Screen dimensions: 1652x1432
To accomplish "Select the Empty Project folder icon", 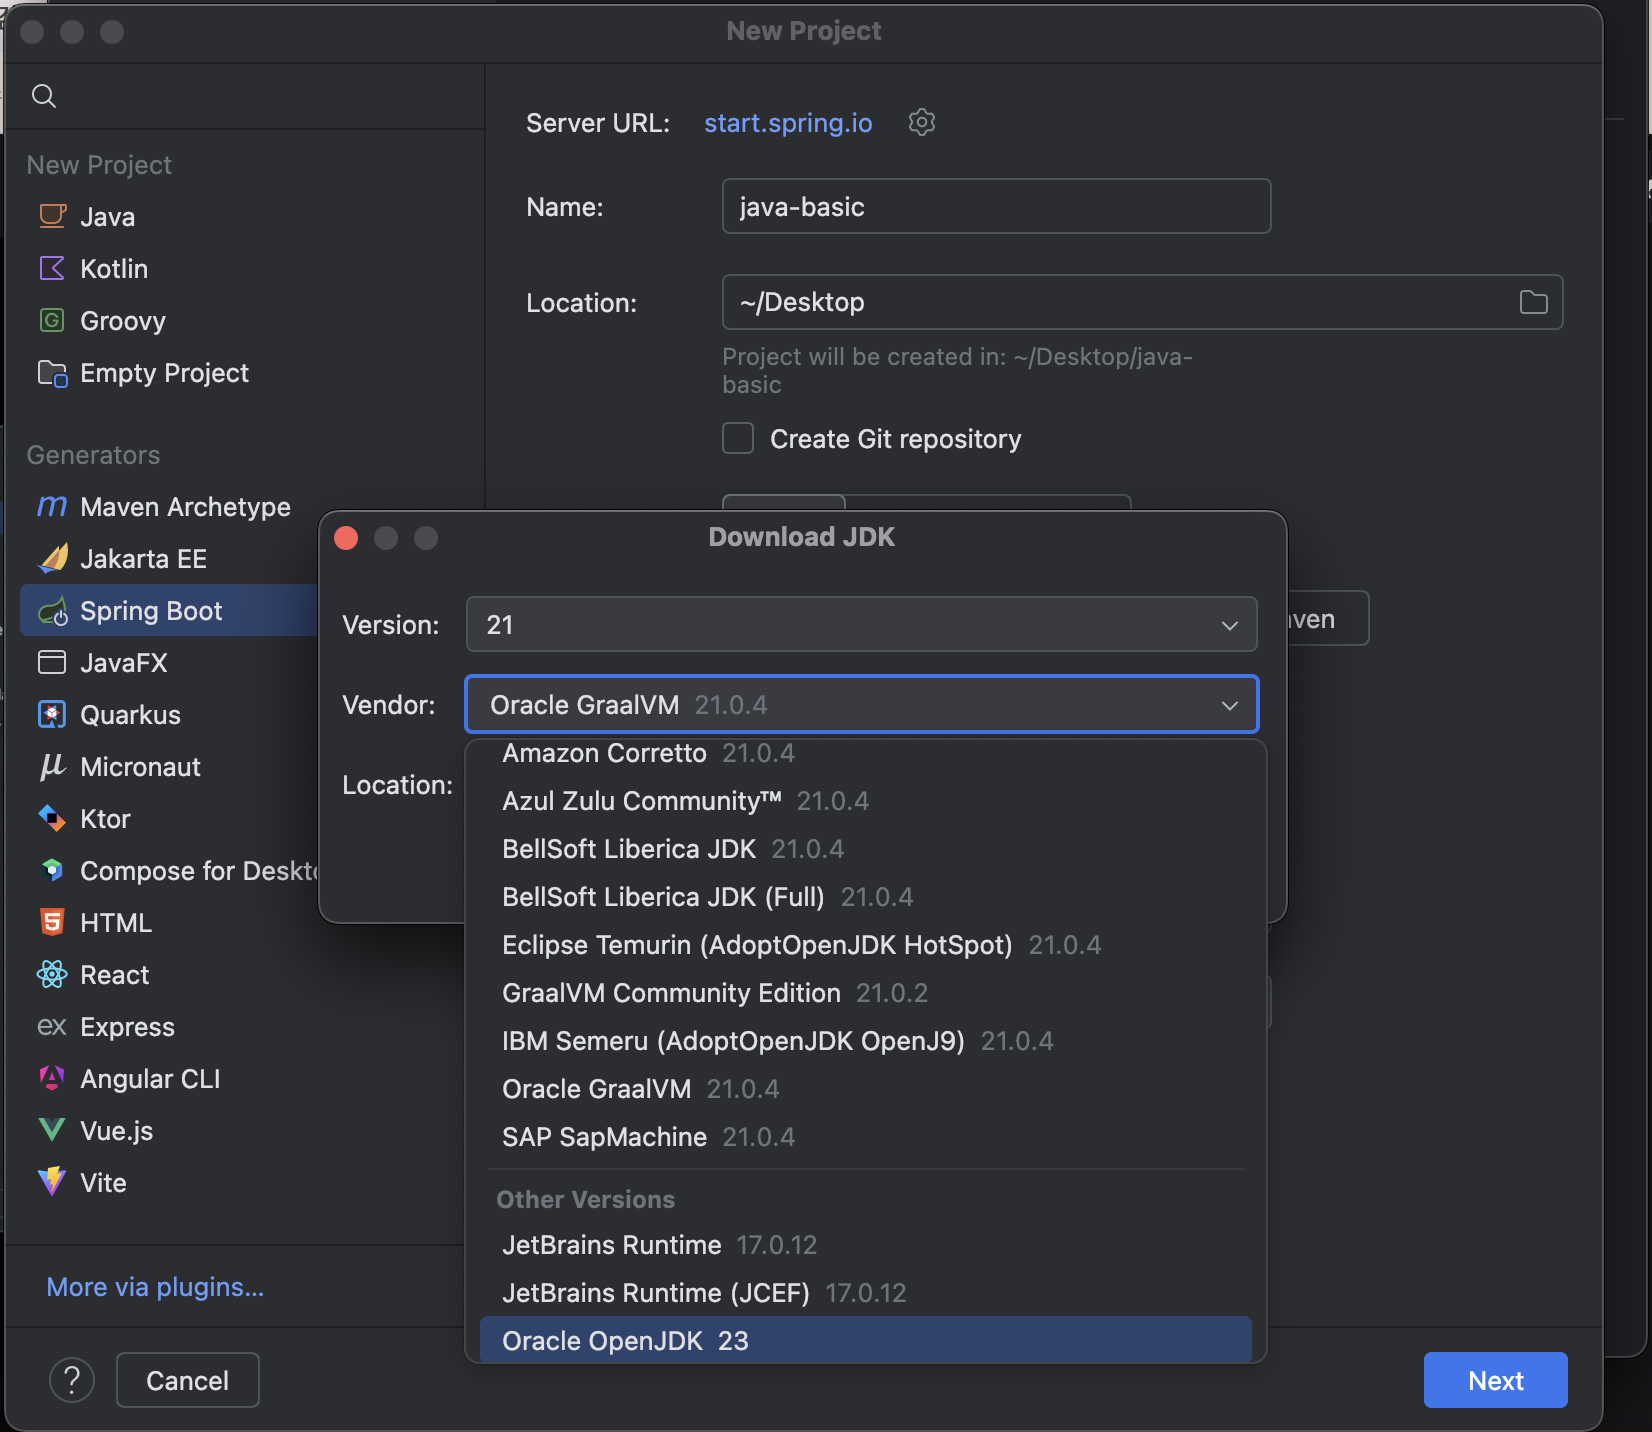I will pyautogui.click(x=52, y=373).
